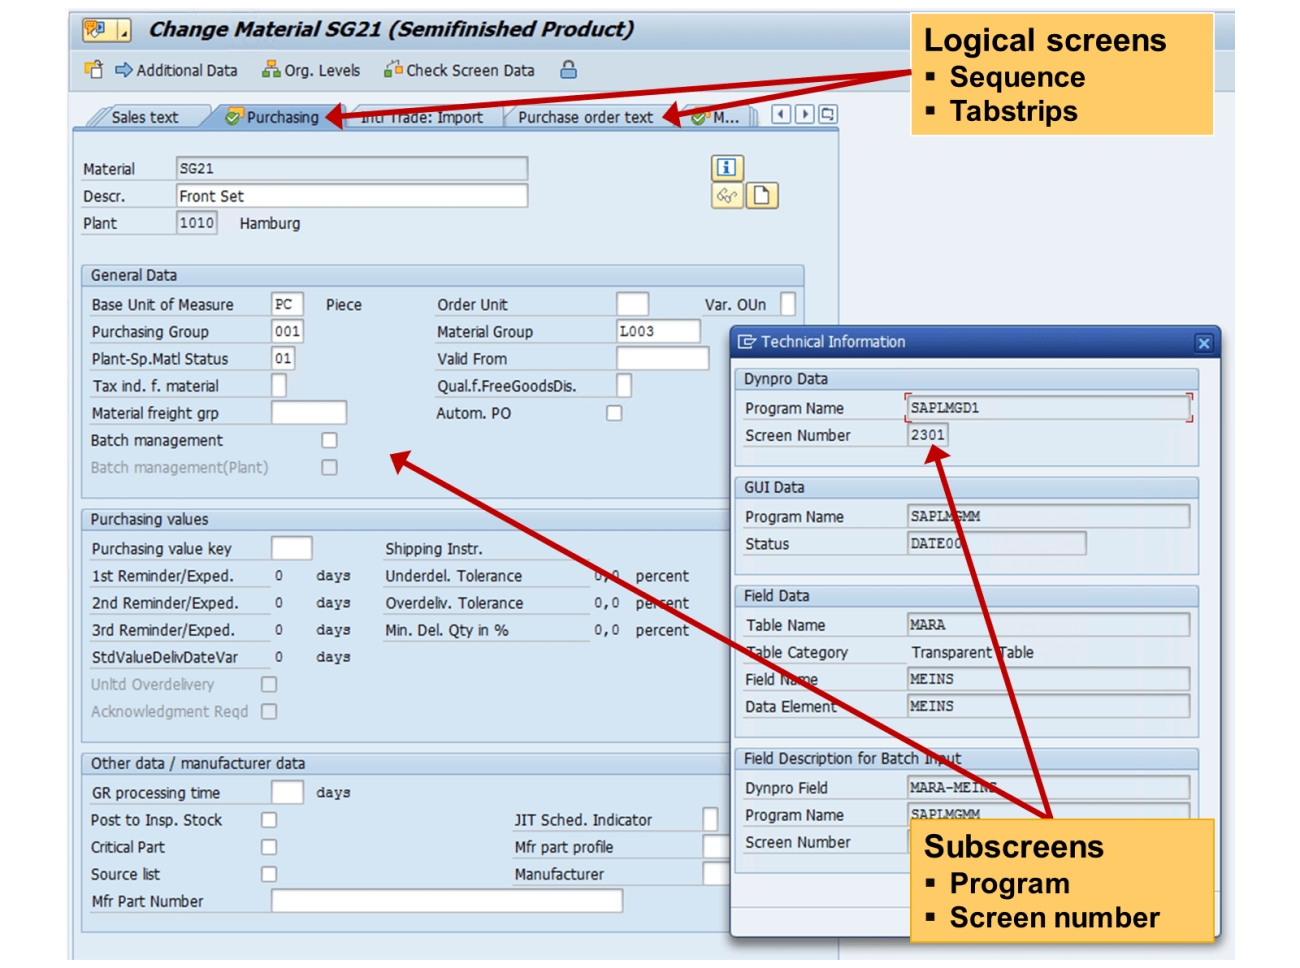Click the Mfr Part Number input field
The image size is (1300, 968).
point(447,901)
